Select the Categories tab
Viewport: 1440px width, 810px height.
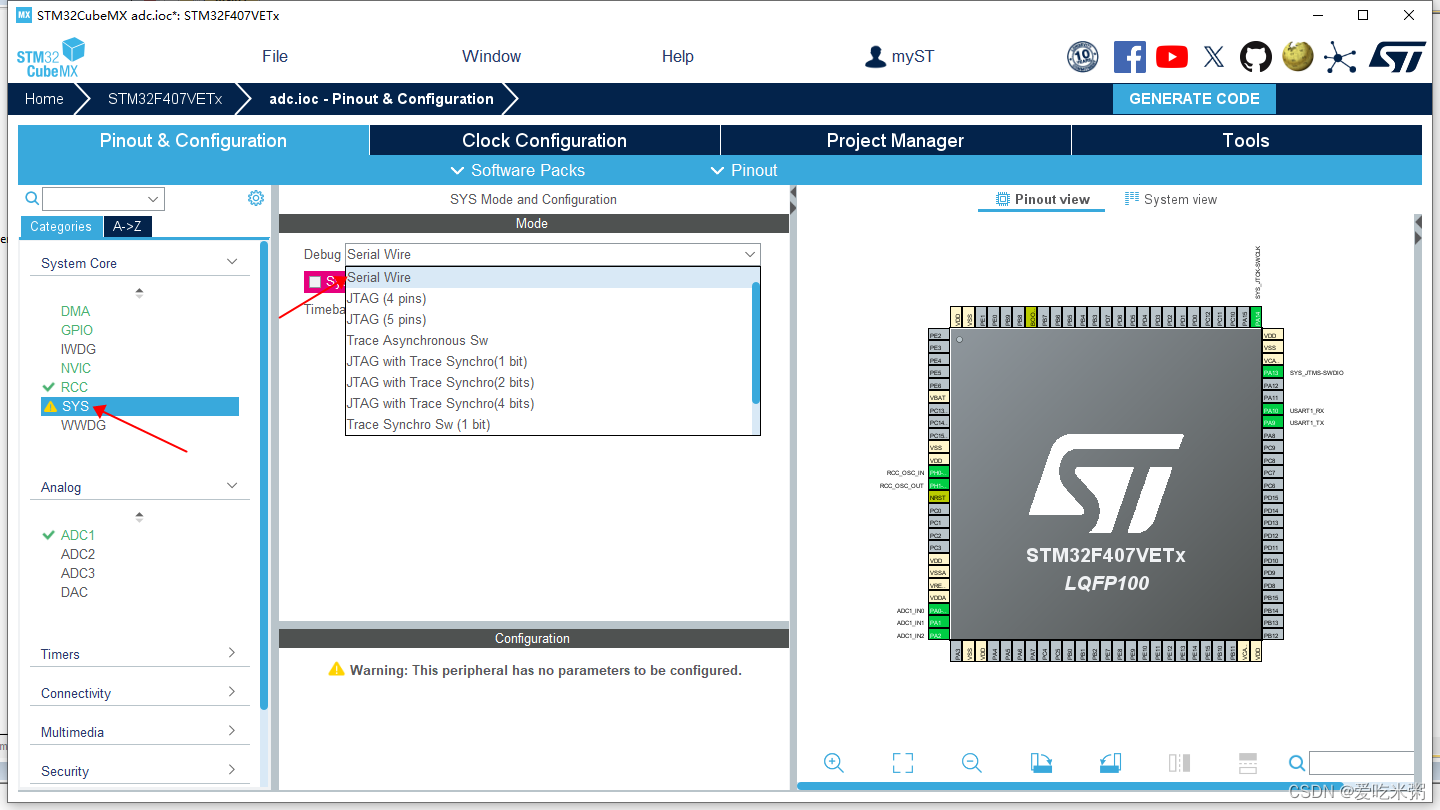click(x=61, y=226)
